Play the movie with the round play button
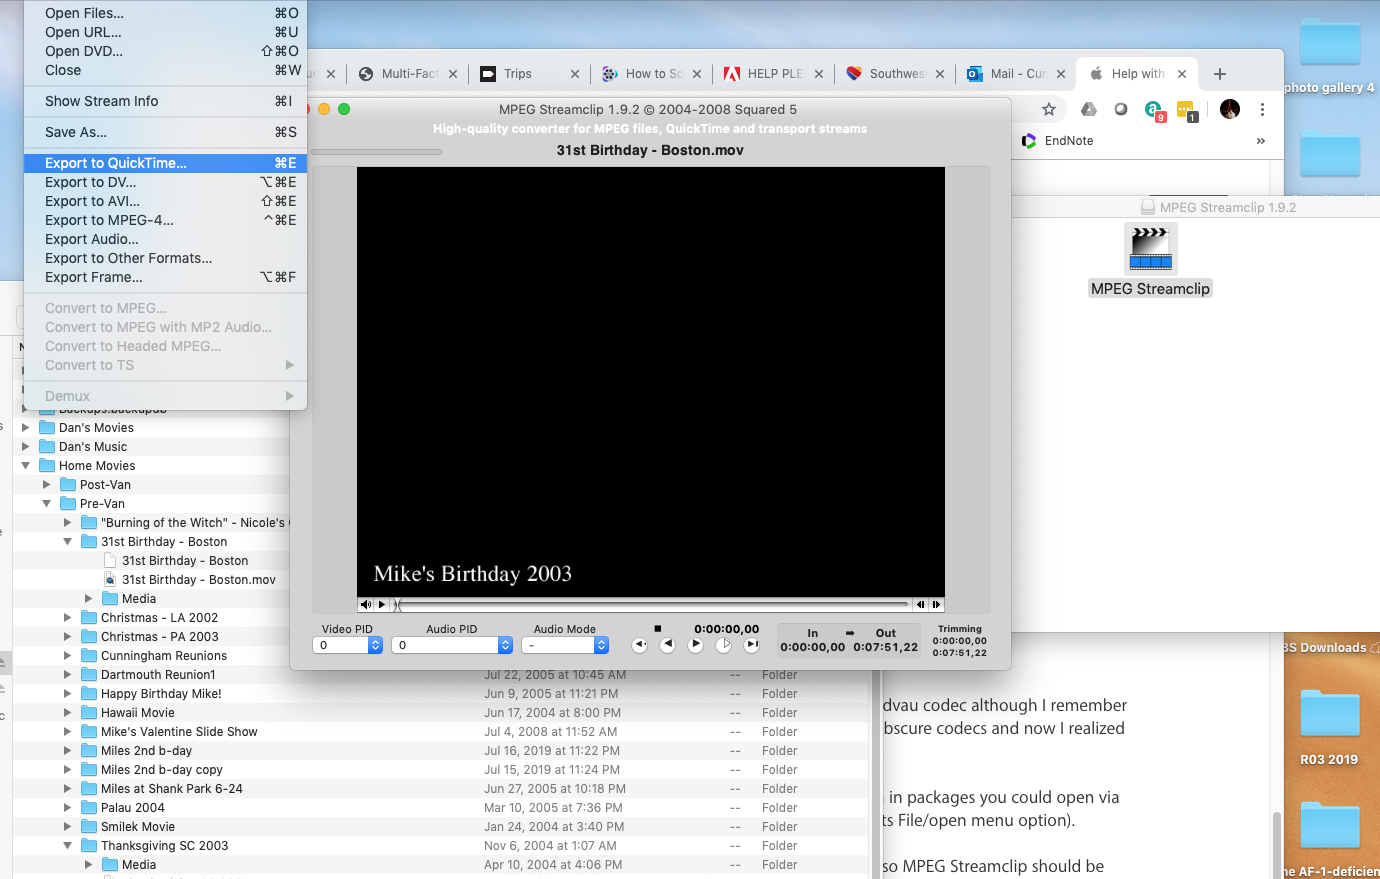The width and height of the screenshot is (1380, 879). [695, 645]
